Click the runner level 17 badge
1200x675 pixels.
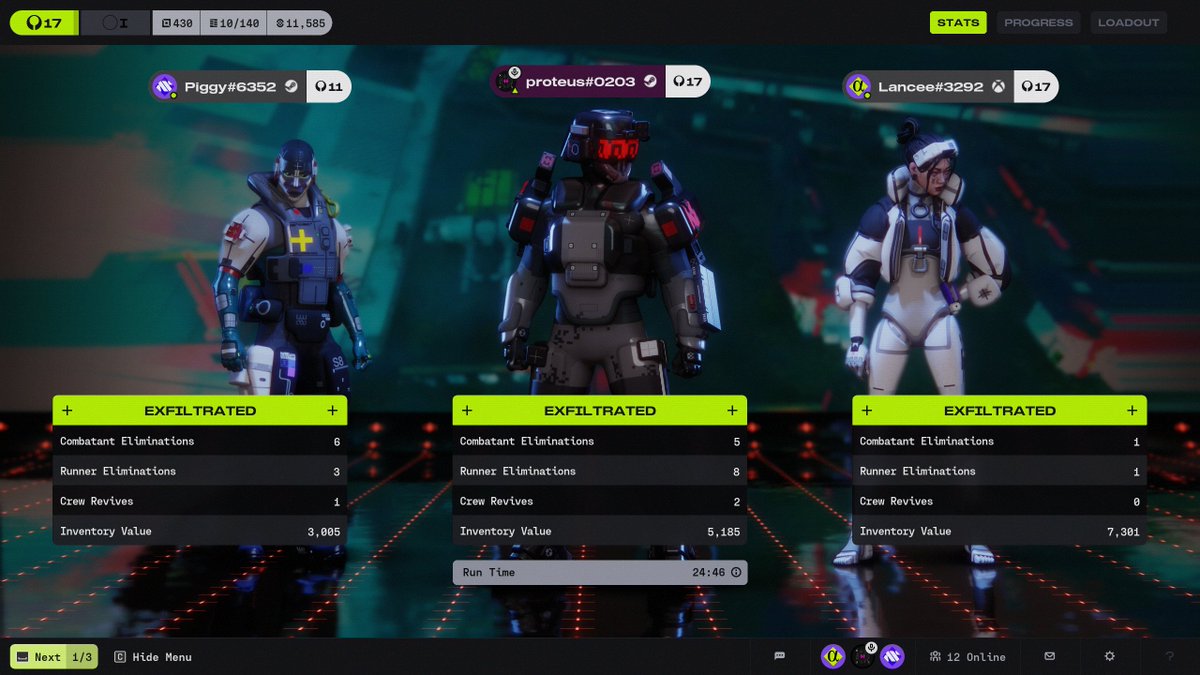44,23
